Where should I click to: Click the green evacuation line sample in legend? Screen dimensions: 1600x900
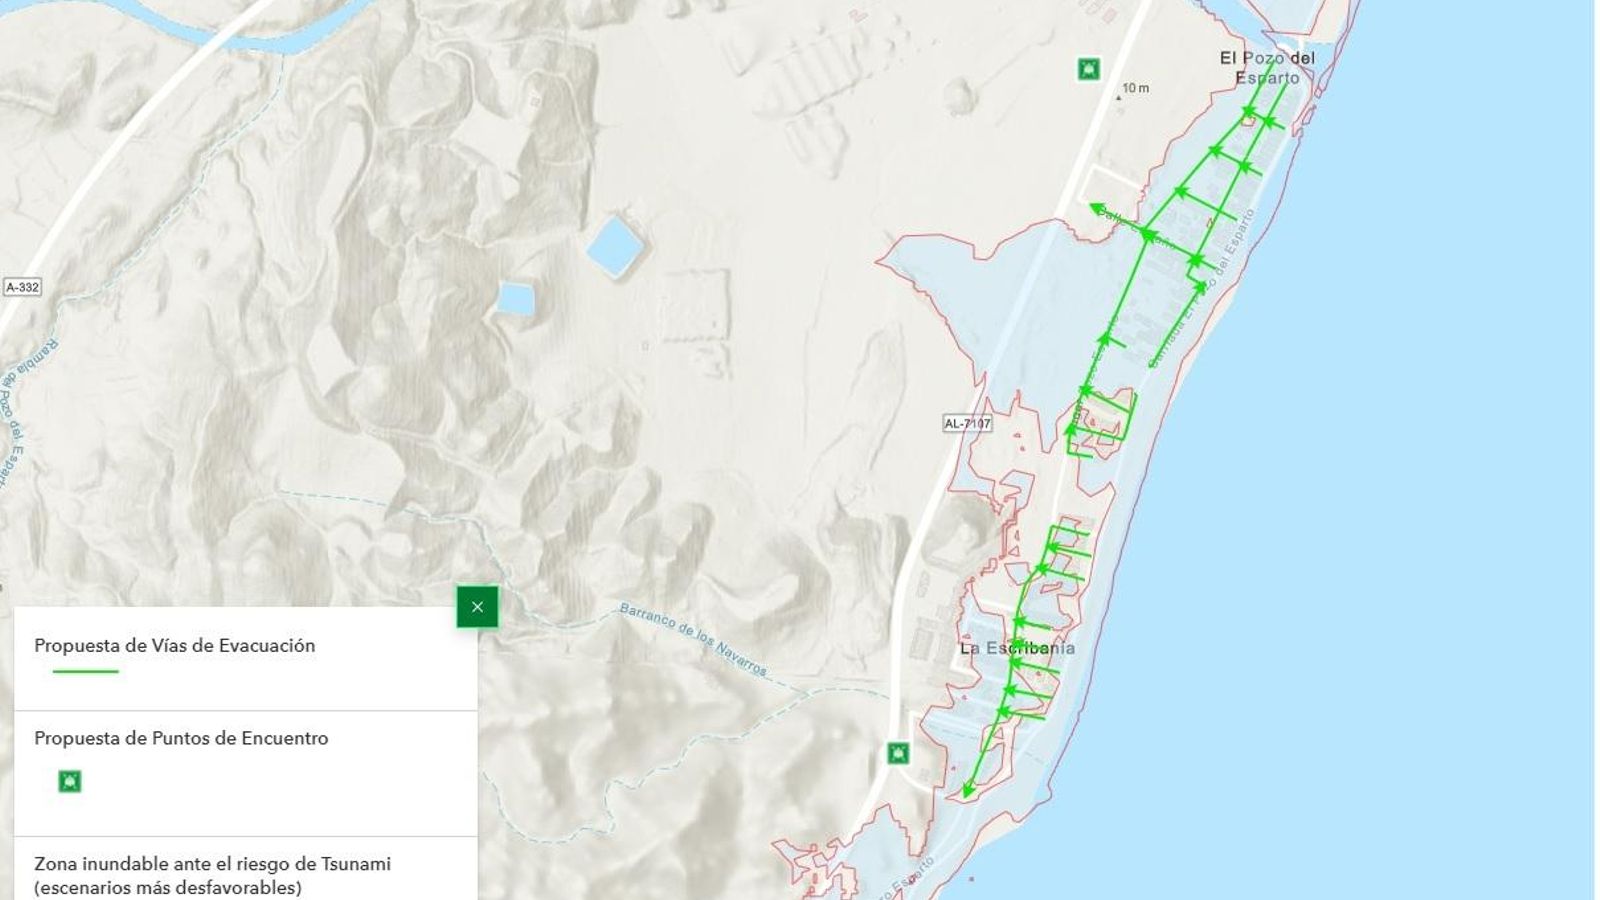[85, 671]
